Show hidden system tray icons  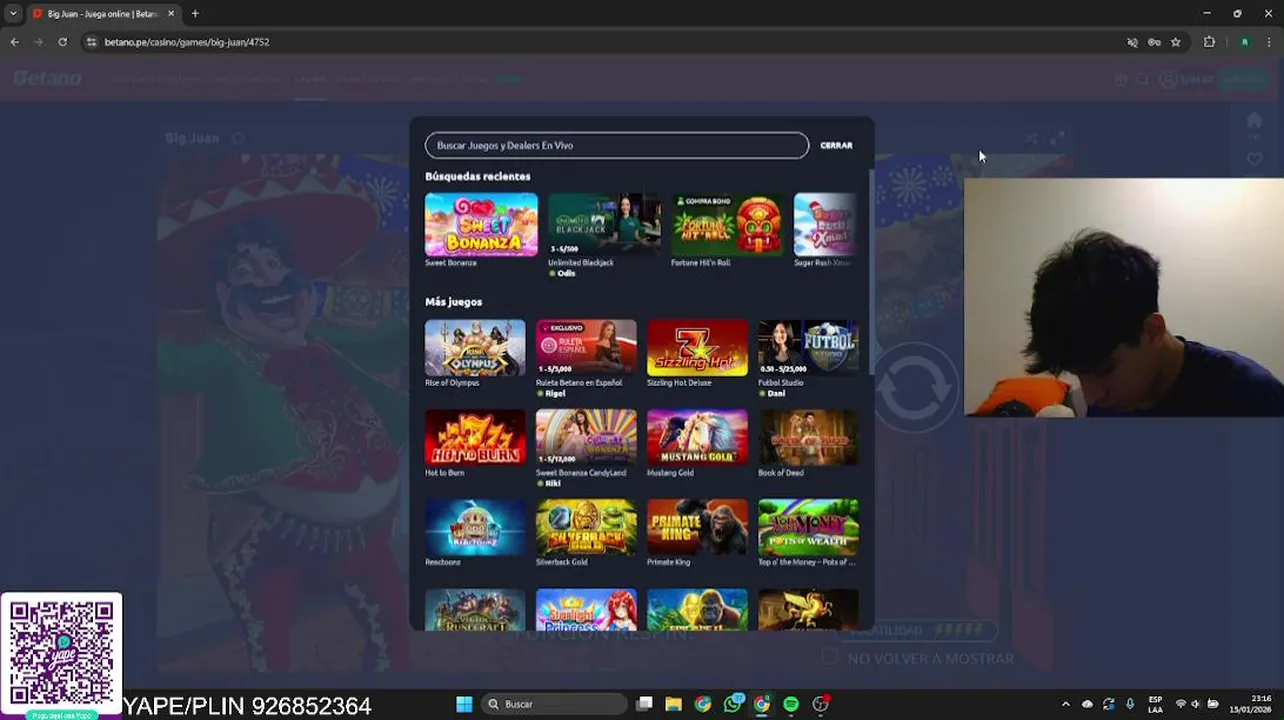tap(1065, 704)
